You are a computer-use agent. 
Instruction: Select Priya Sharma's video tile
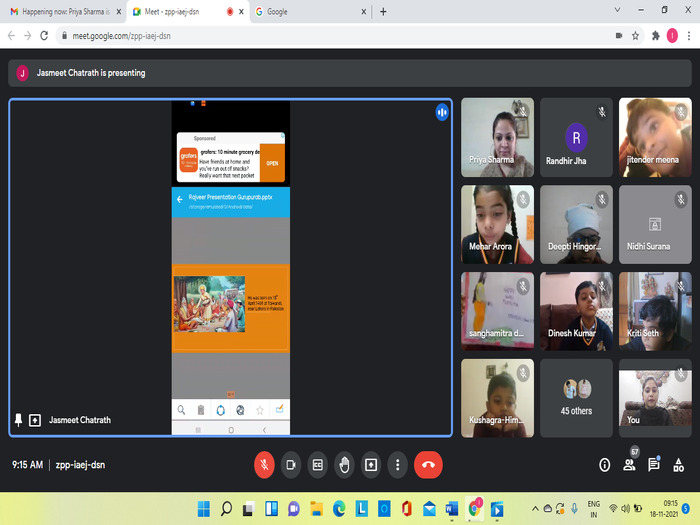pyautogui.click(x=497, y=137)
